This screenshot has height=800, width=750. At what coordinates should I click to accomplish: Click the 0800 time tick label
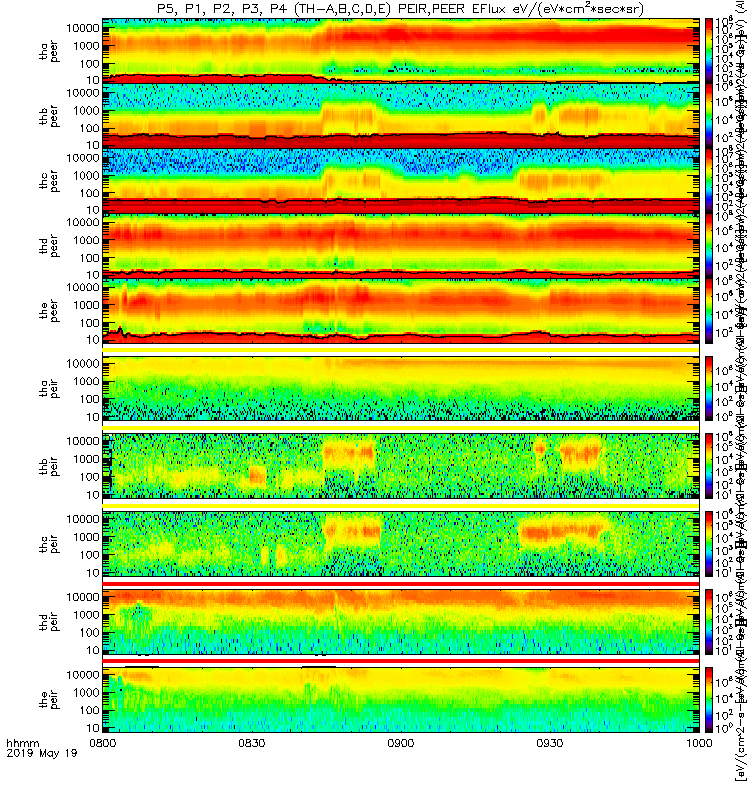(103, 743)
